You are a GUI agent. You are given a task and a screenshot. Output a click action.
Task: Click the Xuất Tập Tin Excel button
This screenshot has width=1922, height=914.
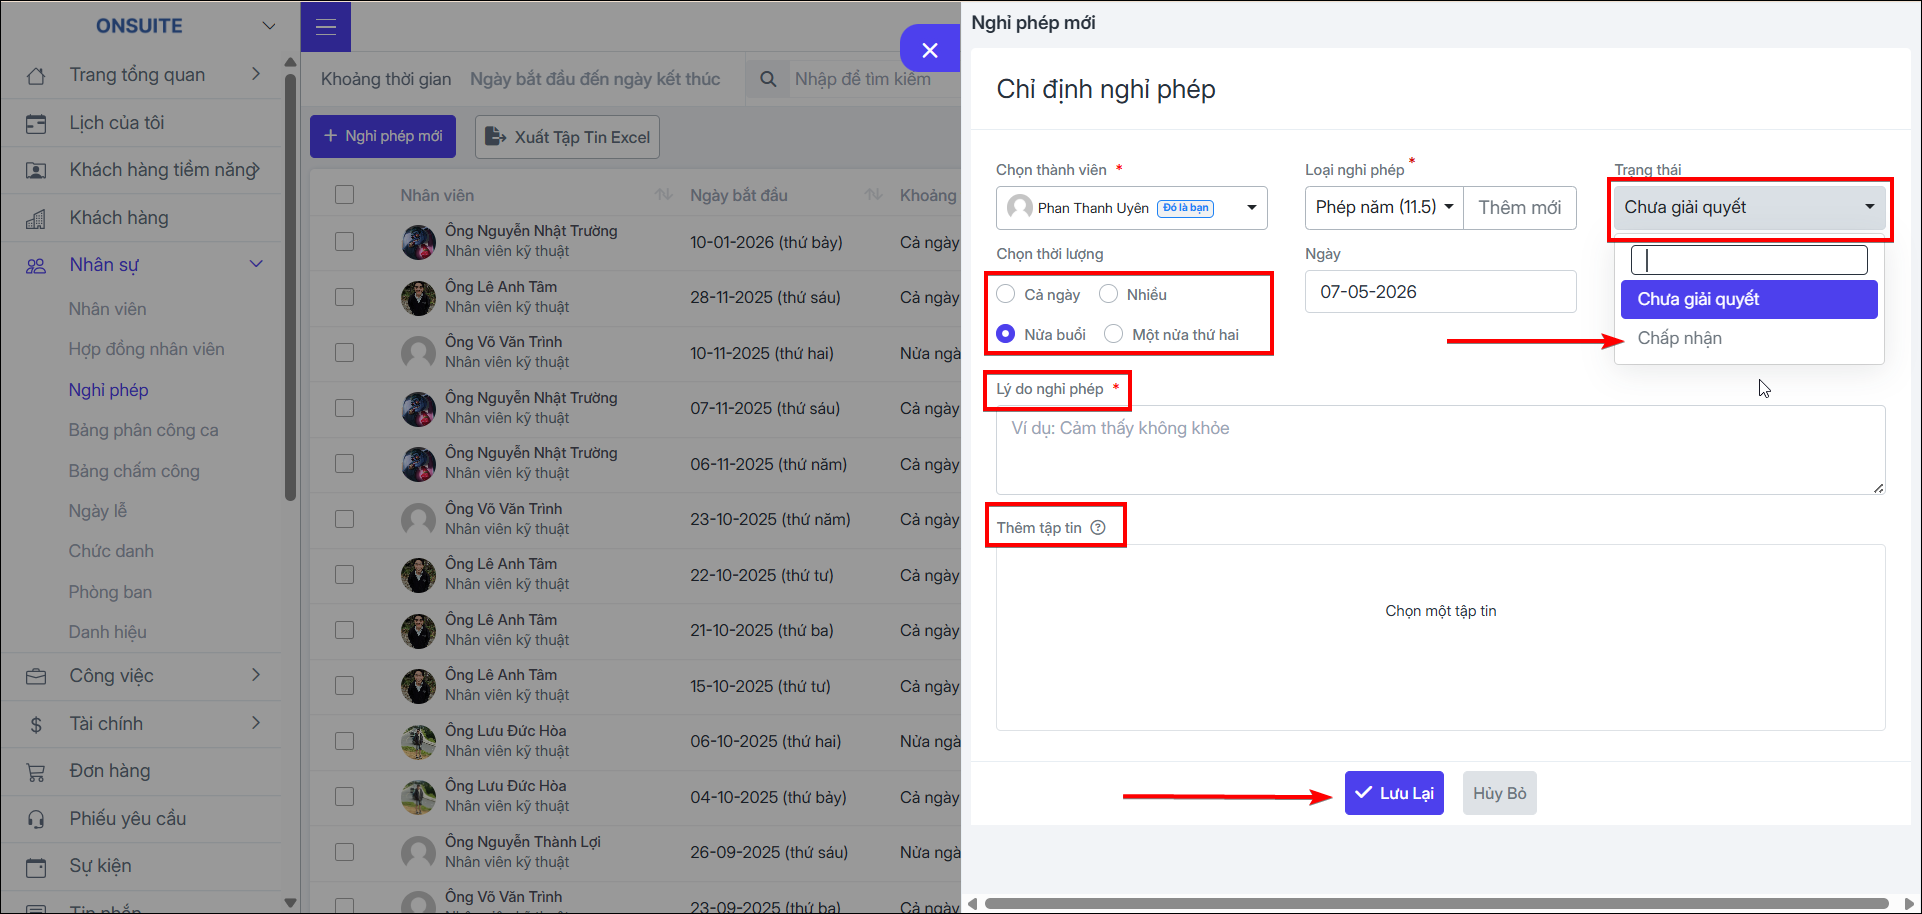(567, 137)
